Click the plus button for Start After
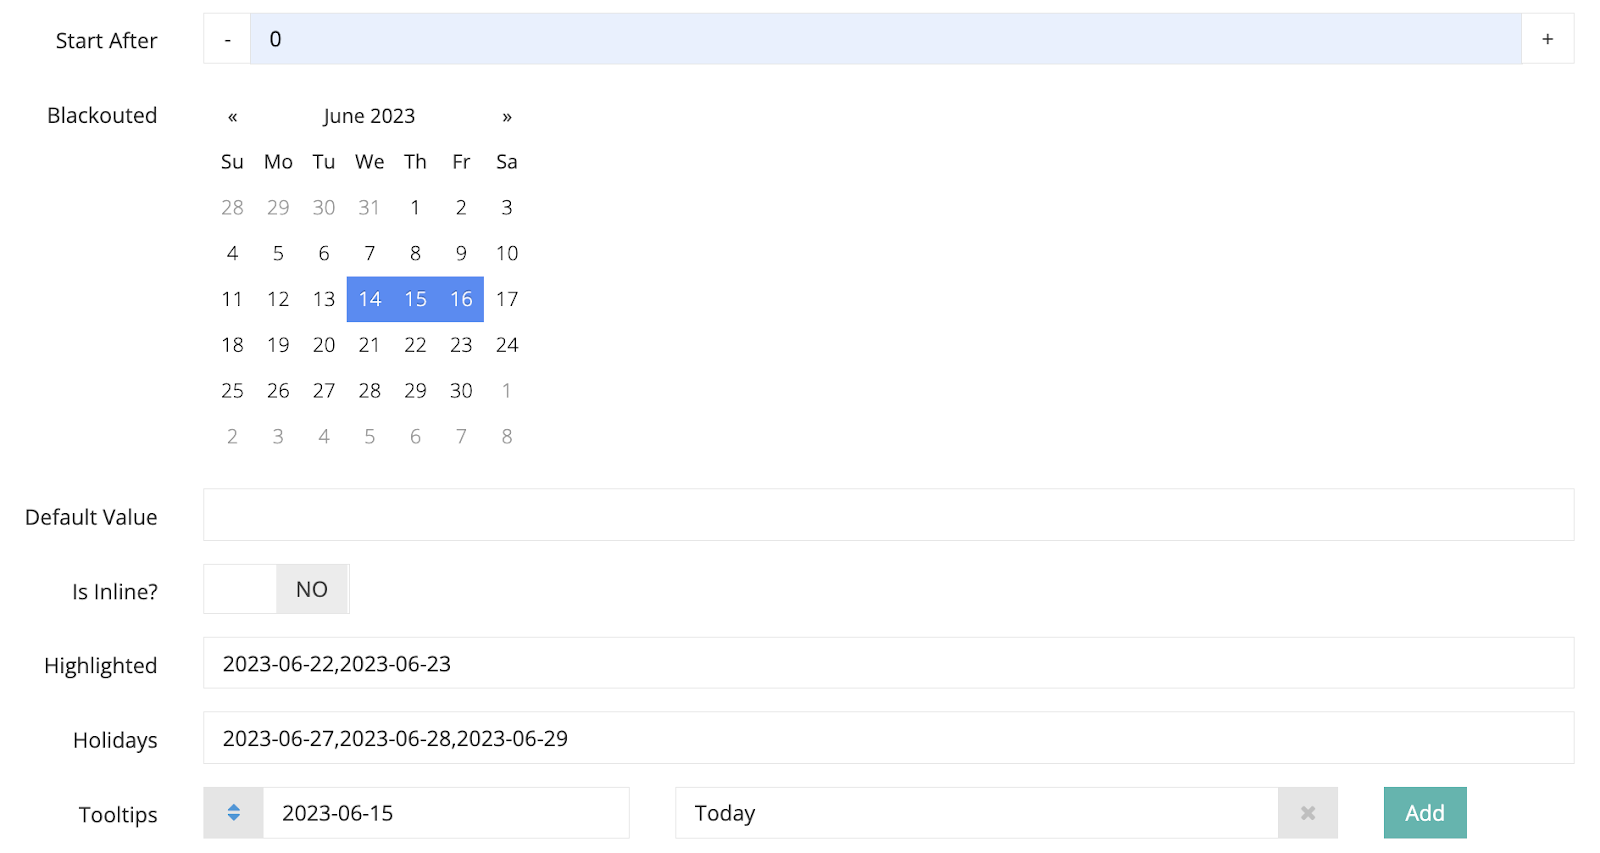1600x853 pixels. point(1547,39)
